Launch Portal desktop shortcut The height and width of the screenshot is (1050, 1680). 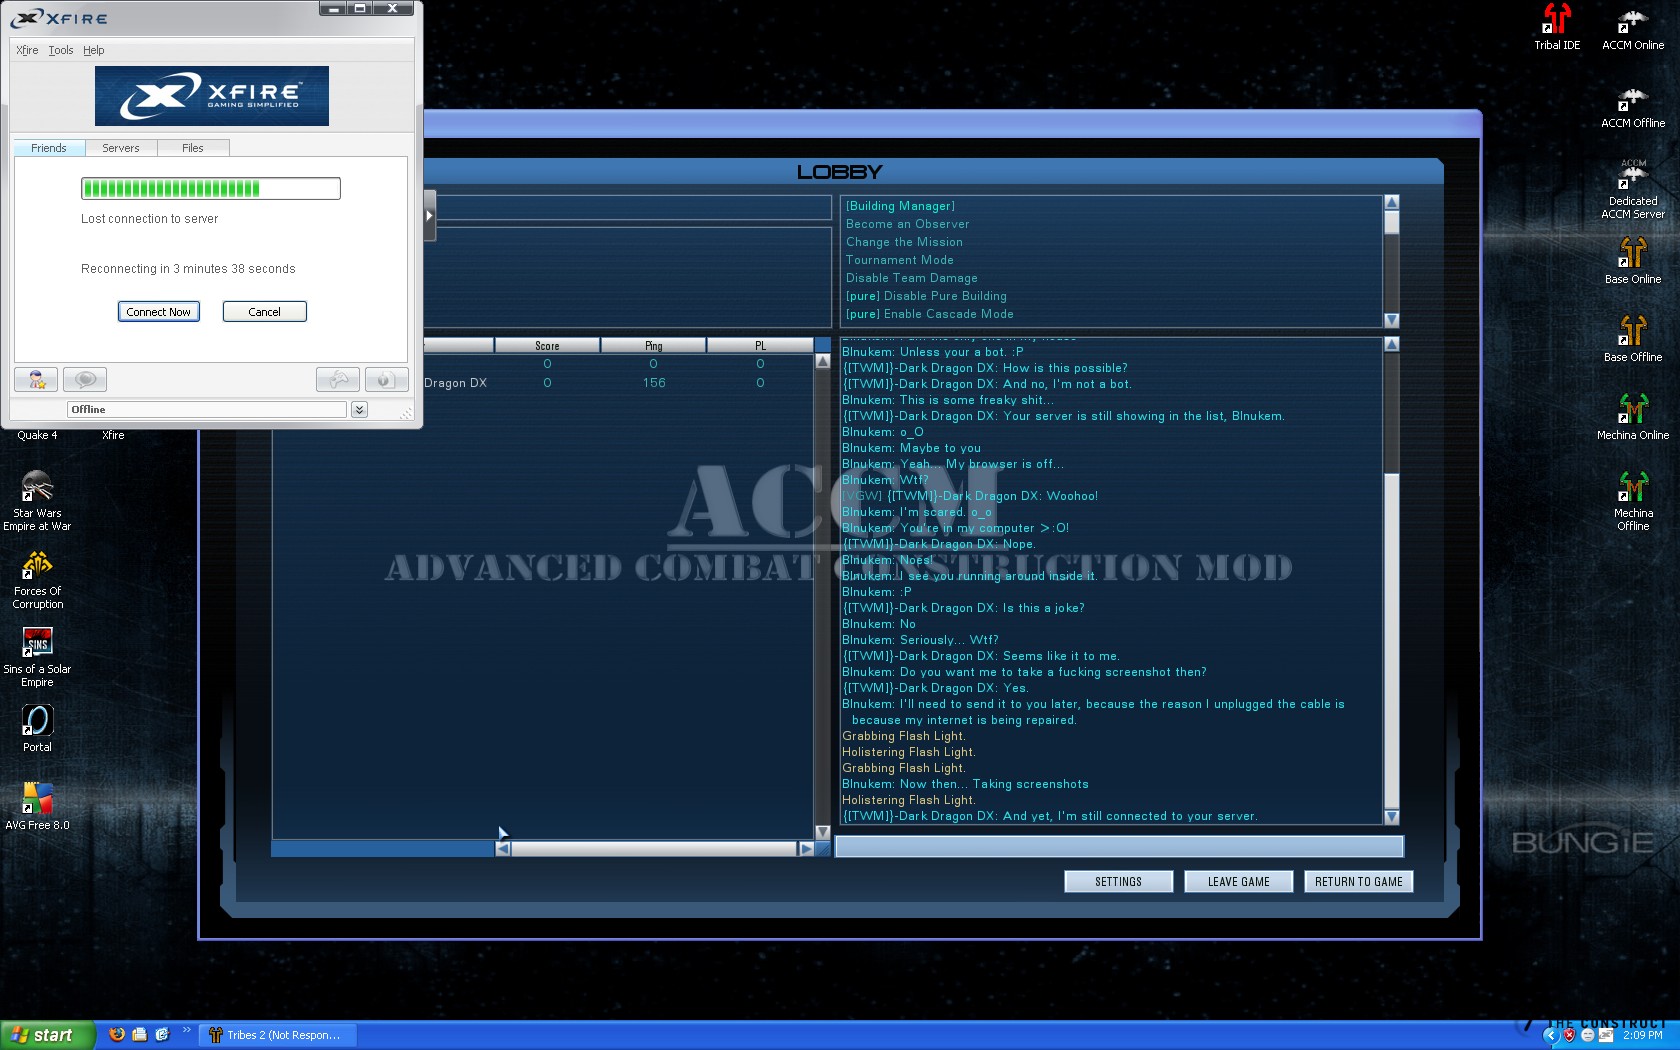point(37,729)
